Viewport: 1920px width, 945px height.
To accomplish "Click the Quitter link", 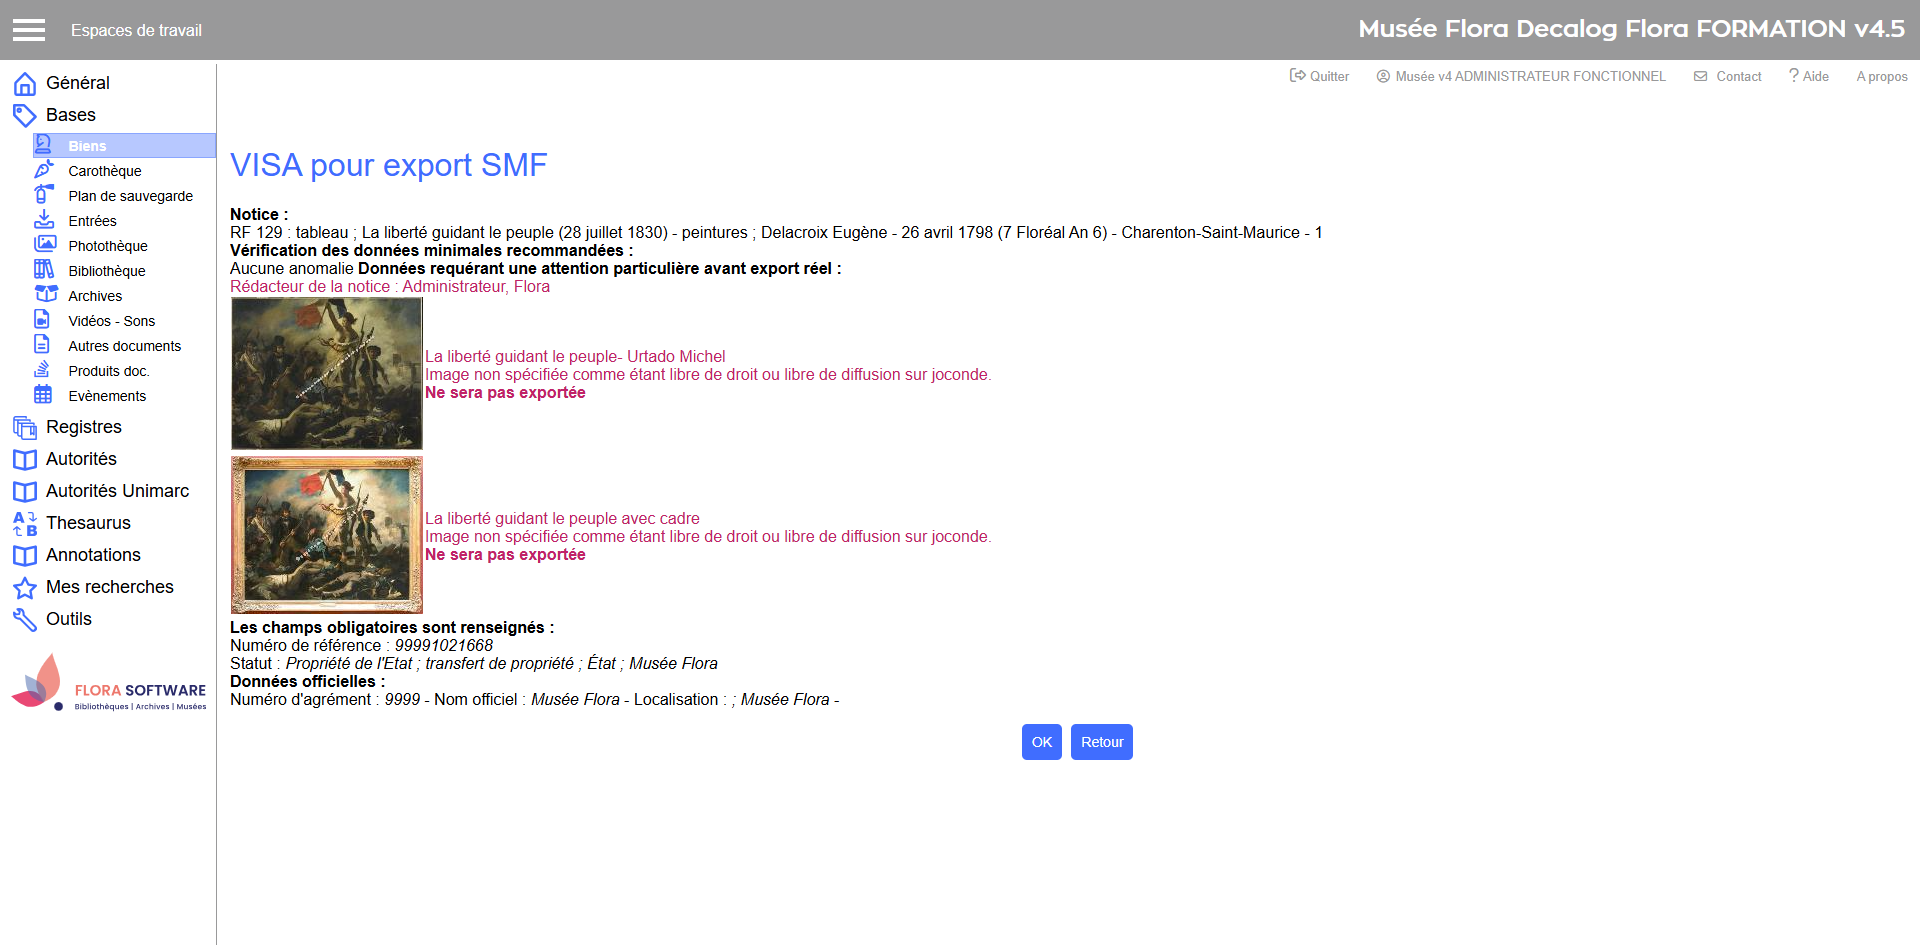I will click(1319, 76).
